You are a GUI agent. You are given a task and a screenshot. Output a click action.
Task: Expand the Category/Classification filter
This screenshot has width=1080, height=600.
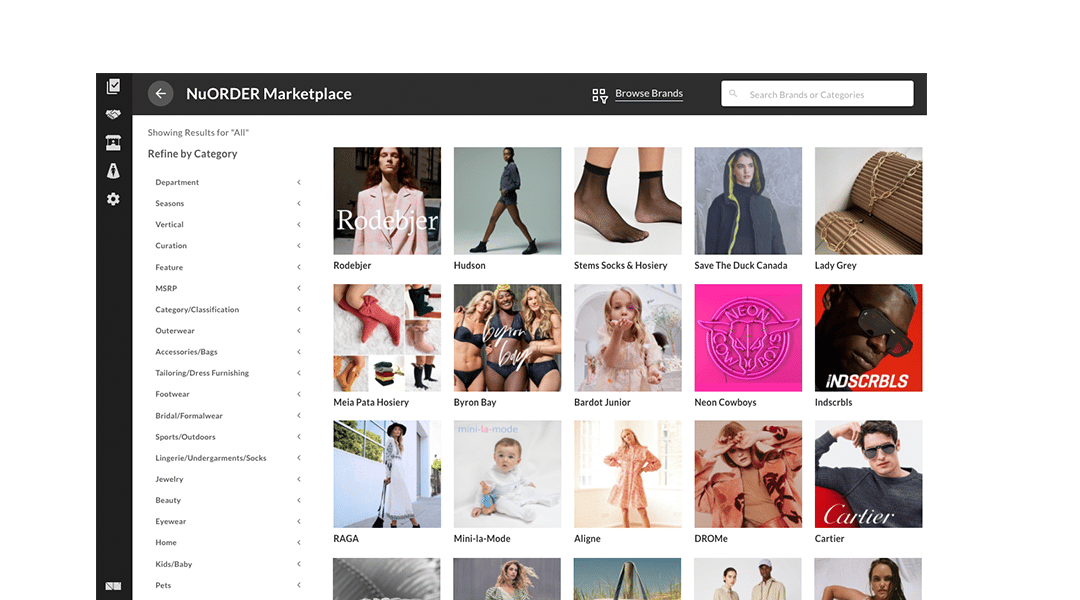point(227,310)
